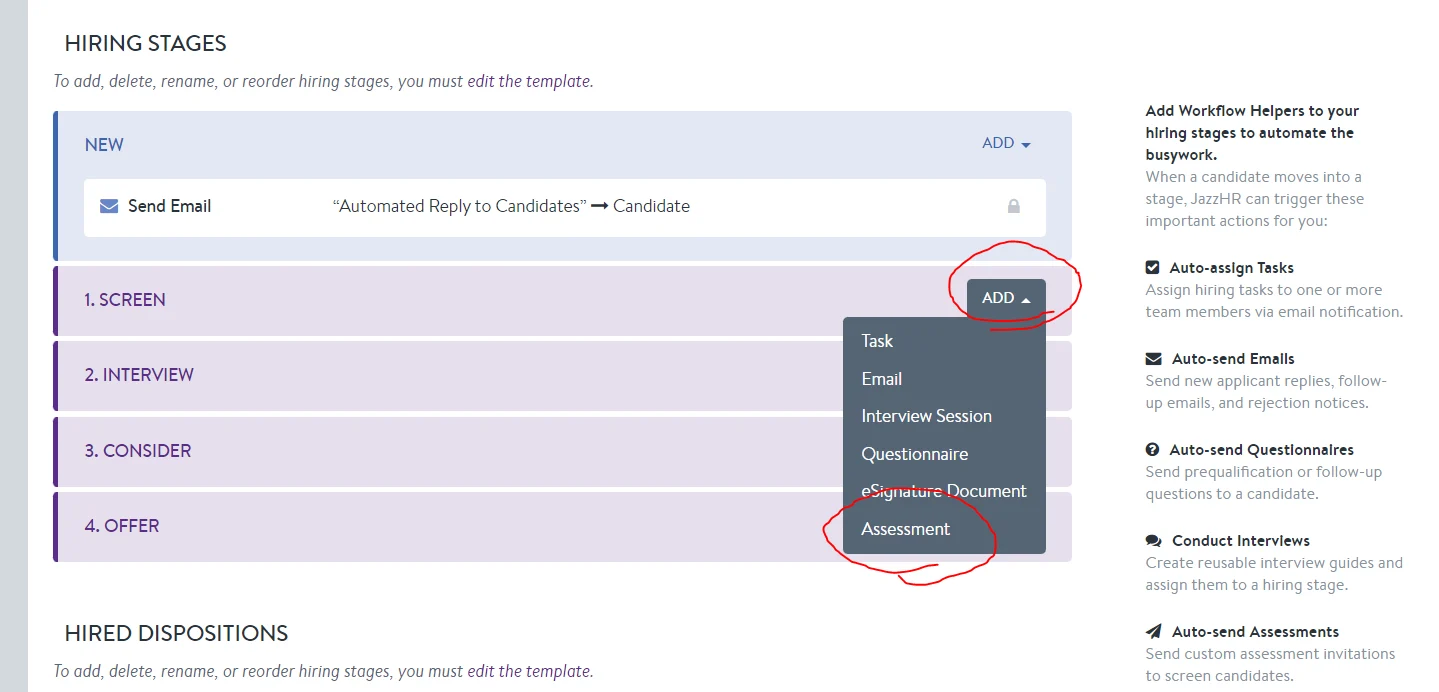Screen dimensions: 1439x692
Task: Choose Email from the ADD menu
Action: [944, 379]
